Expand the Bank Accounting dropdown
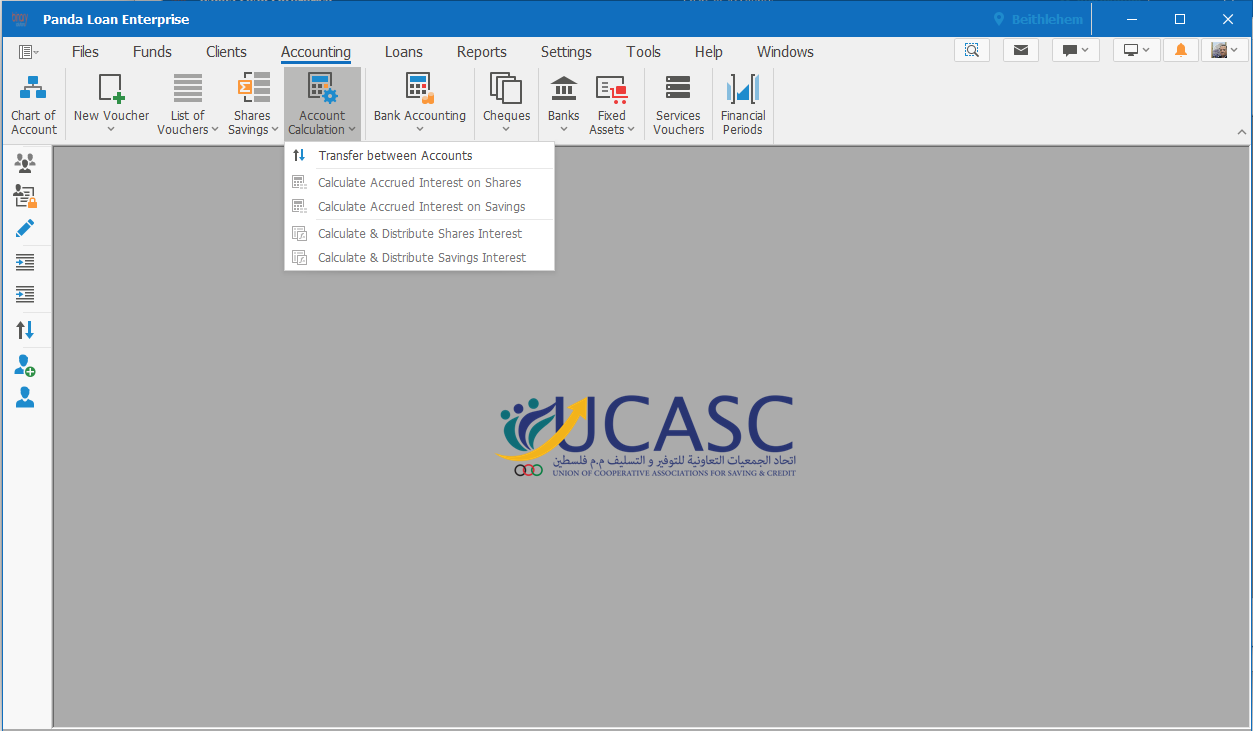 [420, 129]
